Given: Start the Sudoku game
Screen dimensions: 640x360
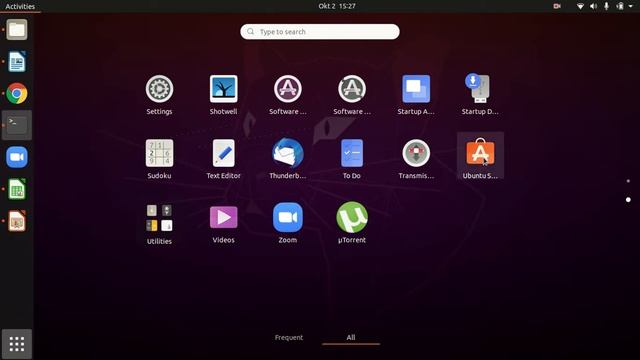Looking at the screenshot, I should click(x=159, y=153).
